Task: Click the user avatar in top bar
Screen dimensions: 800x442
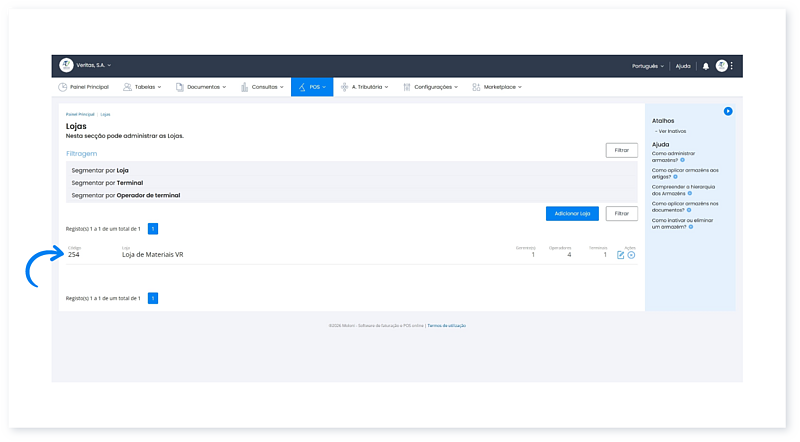Action: (721, 66)
